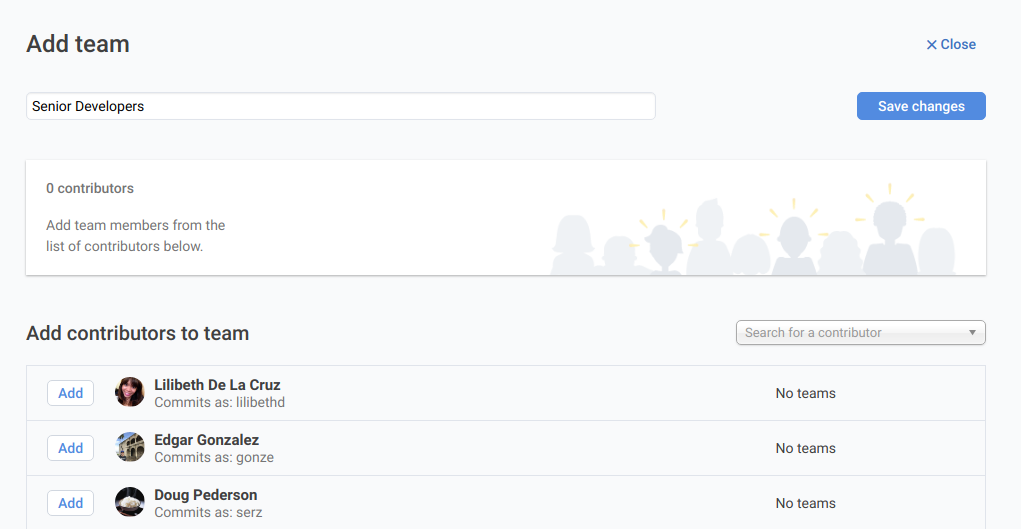Add Doug Pederson to the team
This screenshot has width=1021, height=529.
coord(70,503)
